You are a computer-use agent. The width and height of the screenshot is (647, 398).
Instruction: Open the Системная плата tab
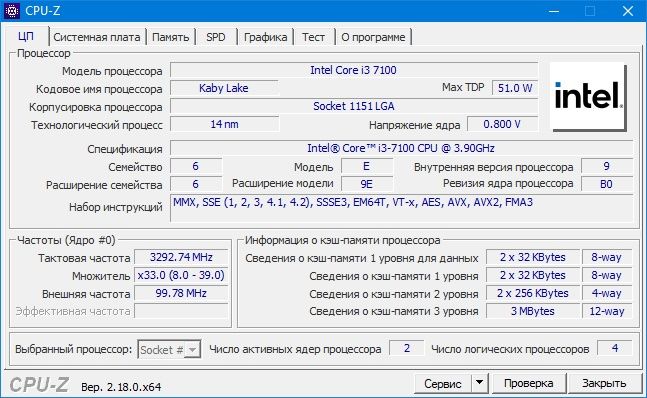pyautogui.click(x=97, y=37)
